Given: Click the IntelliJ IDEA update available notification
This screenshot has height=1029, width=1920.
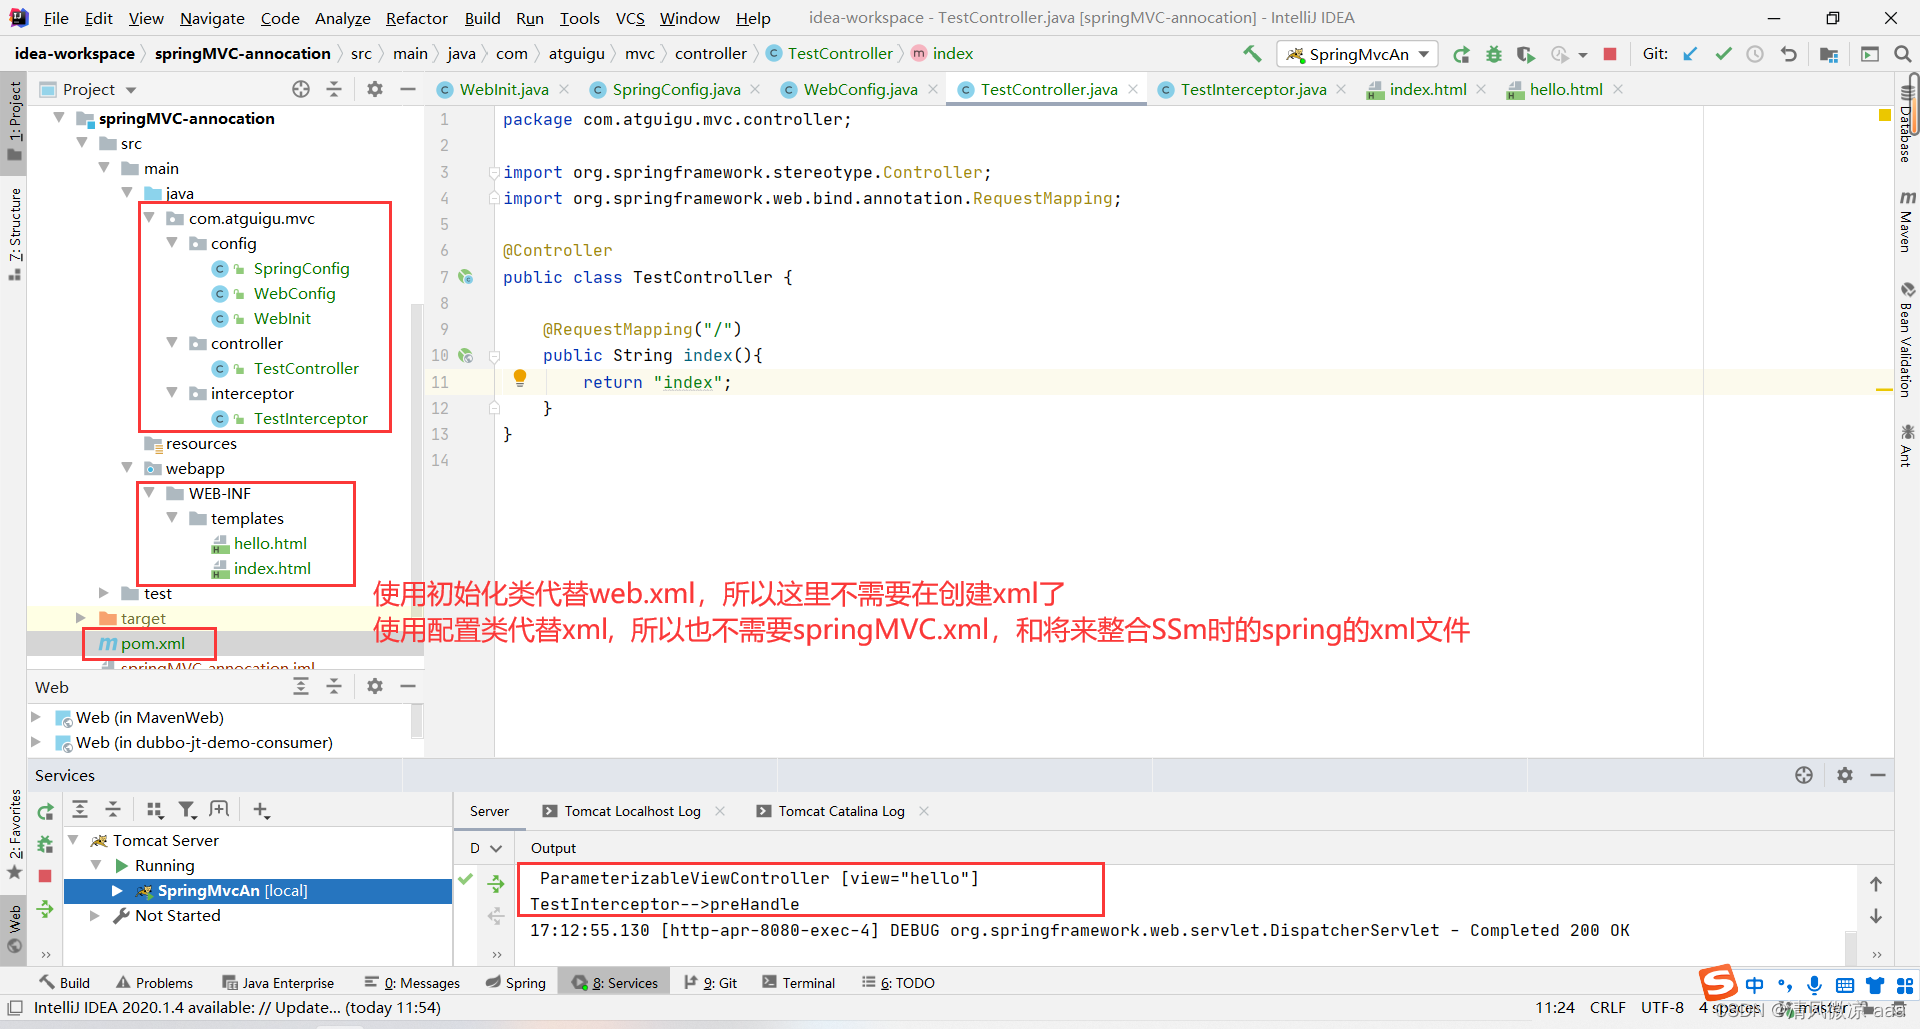Looking at the screenshot, I should 237,1007.
